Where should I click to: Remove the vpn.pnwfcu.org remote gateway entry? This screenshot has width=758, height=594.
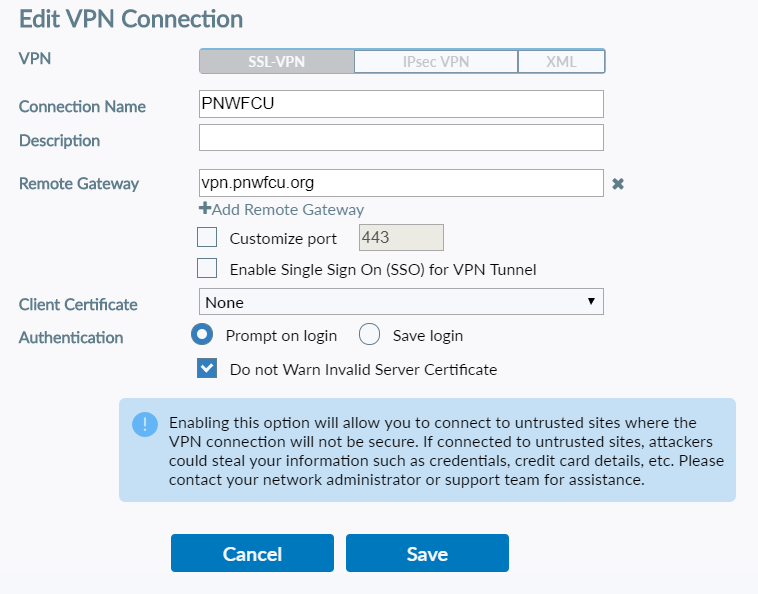point(618,184)
